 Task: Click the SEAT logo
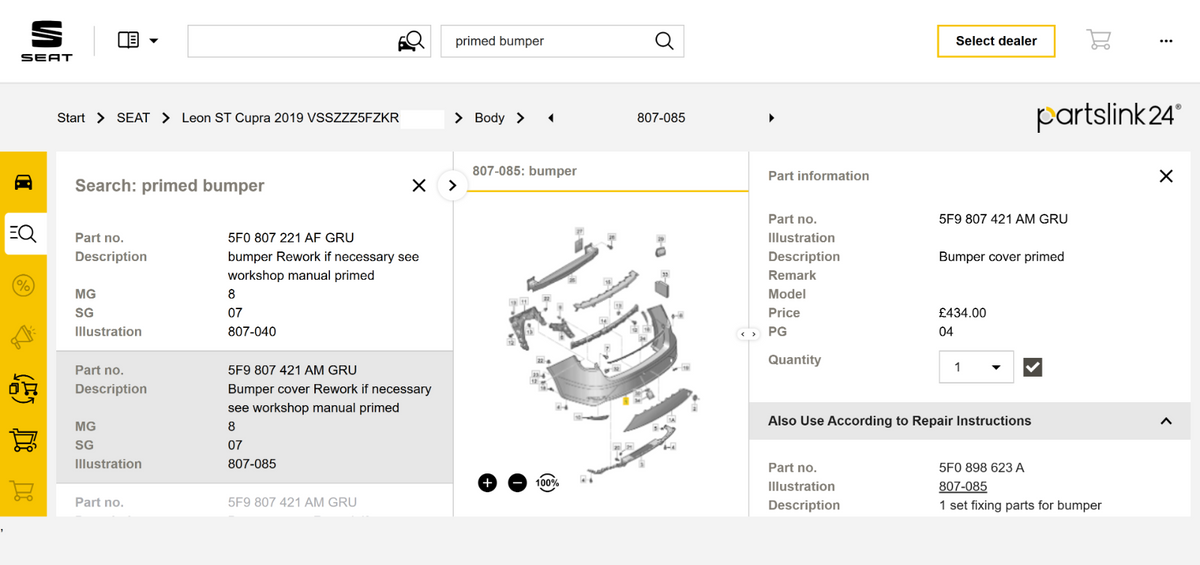tap(47, 41)
